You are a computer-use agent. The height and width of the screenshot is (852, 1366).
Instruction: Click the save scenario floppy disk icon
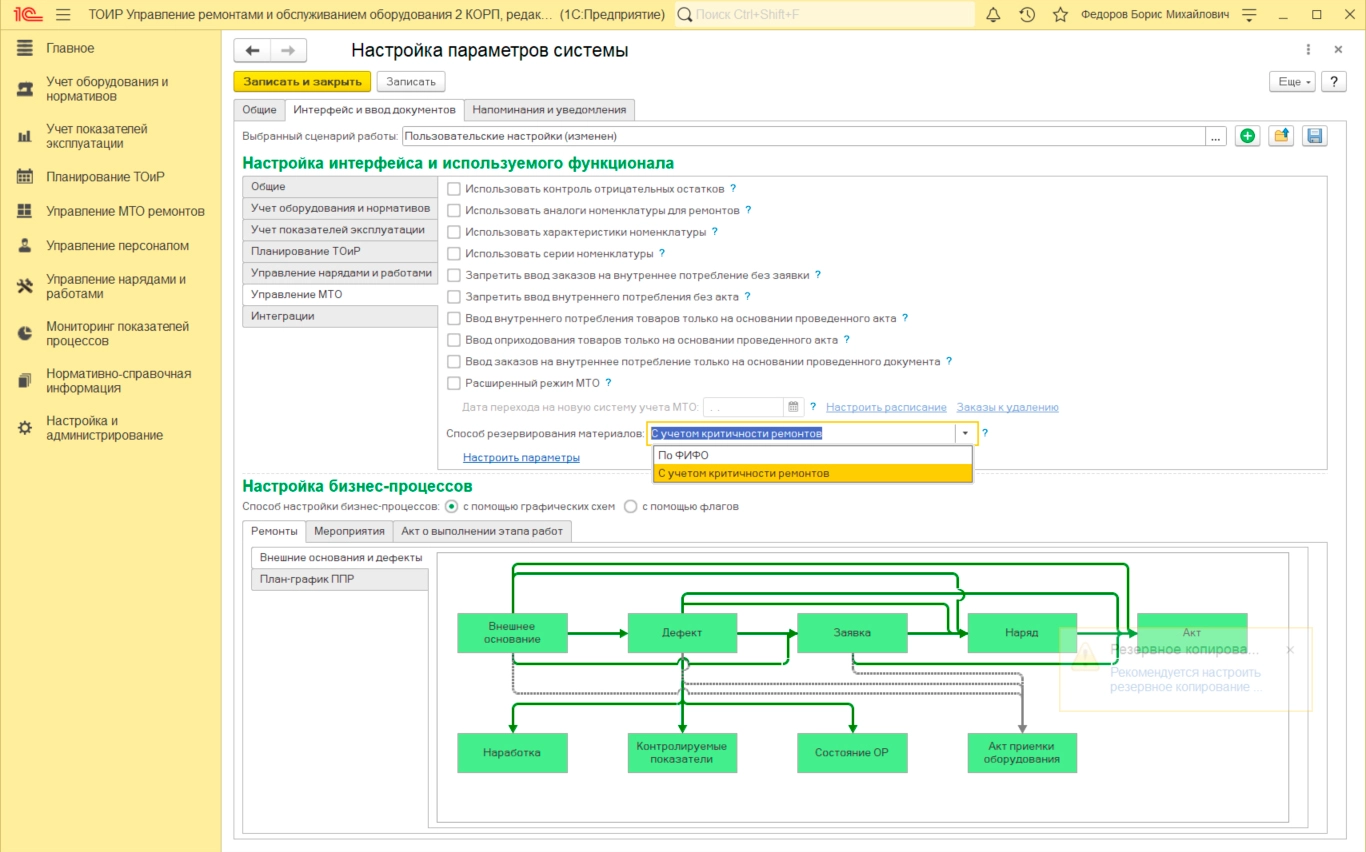coord(1315,137)
